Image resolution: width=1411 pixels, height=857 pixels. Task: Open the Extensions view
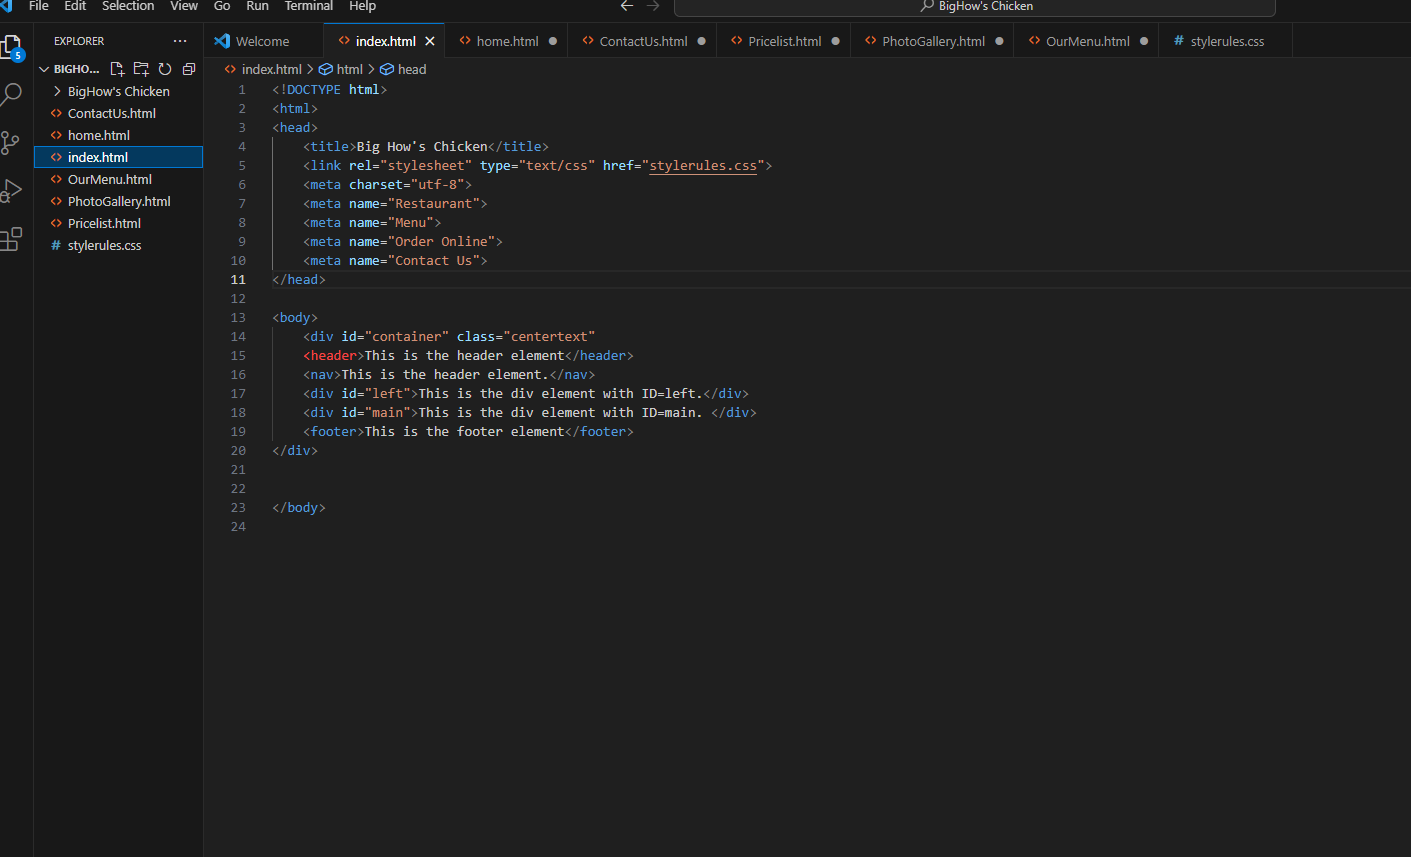point(13,239)
